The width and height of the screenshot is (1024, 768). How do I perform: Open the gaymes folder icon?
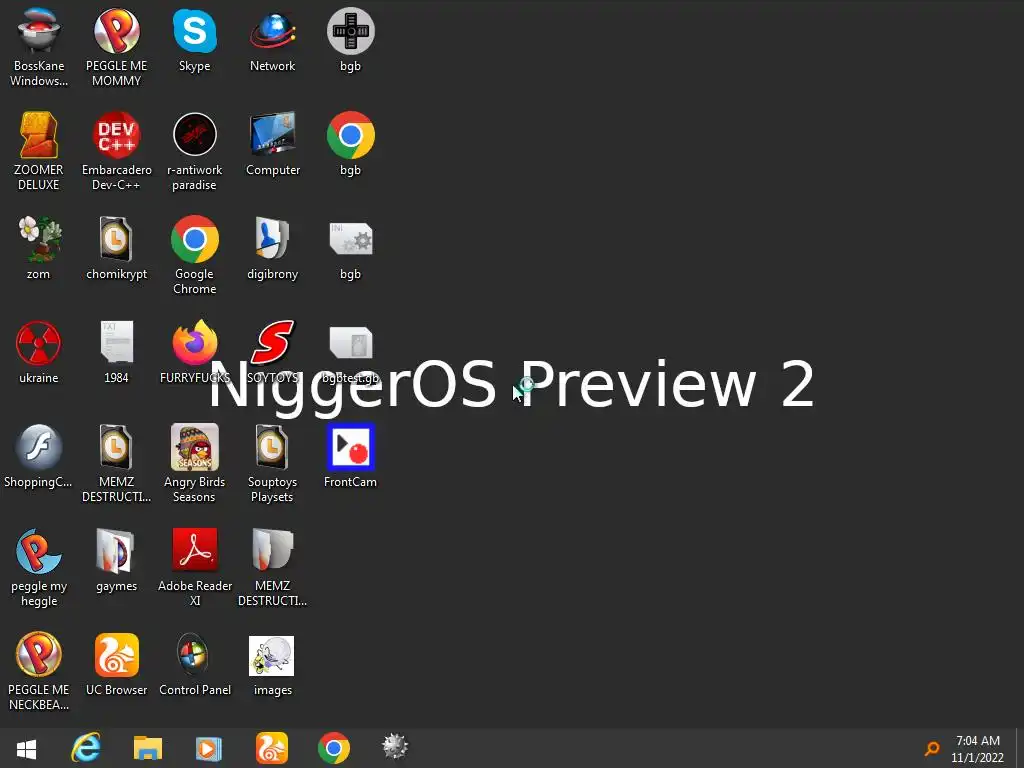pyautogui.click(x=116, y=560)
